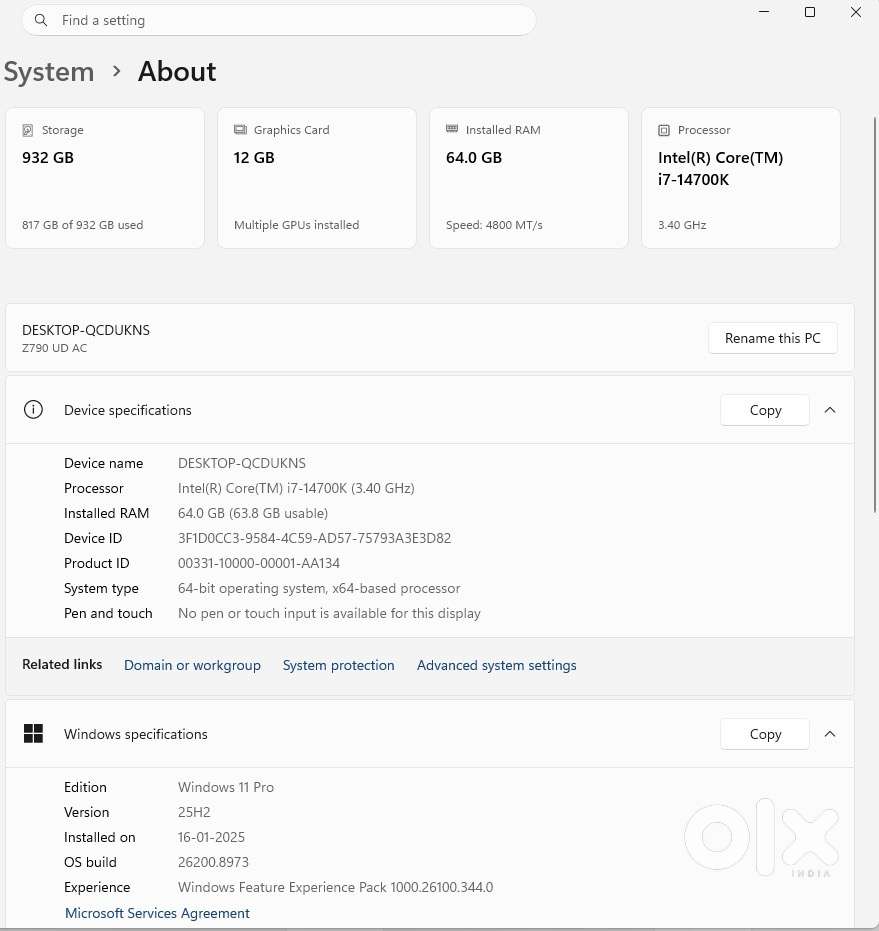Image resolution: width=879 pixels, height=931 pixels.
Task: Click the vertical scrollbar thumb
Action: point(875,315)
